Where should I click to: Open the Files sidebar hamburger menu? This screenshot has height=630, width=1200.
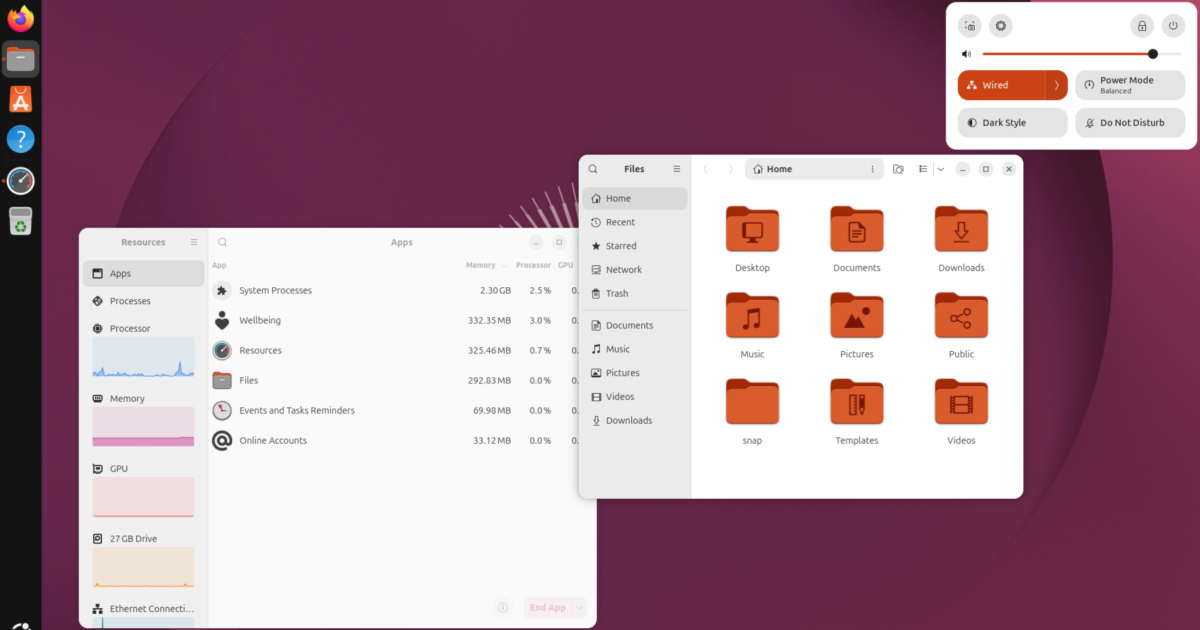pos(677,169)
